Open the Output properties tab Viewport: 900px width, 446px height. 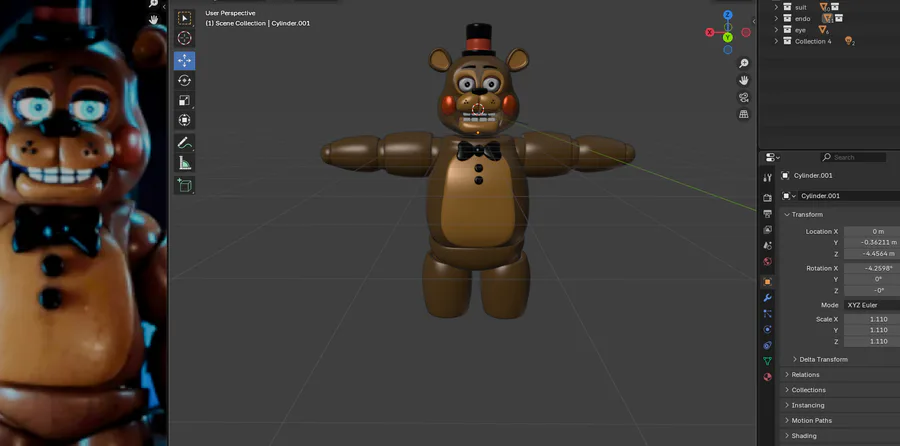click(767, 214)
